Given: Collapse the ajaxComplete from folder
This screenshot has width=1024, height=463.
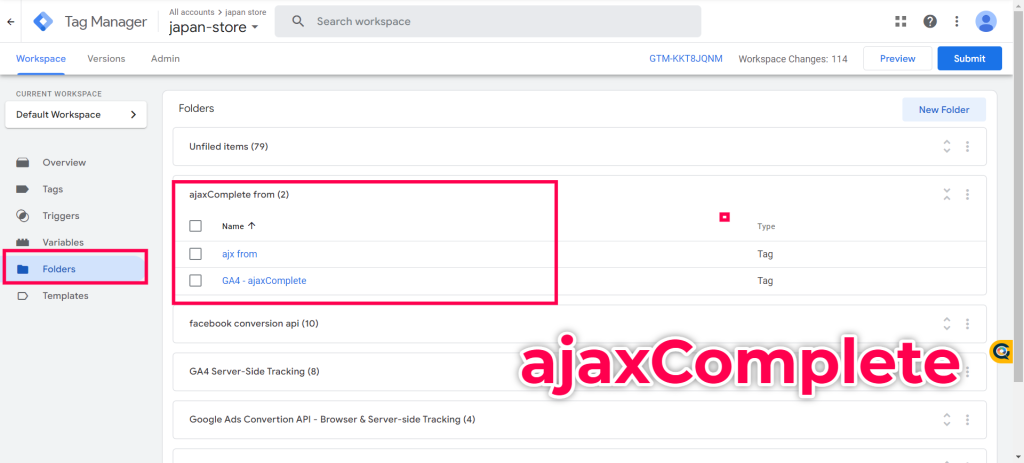Looking at the screenshot, I should coord(947,195).
